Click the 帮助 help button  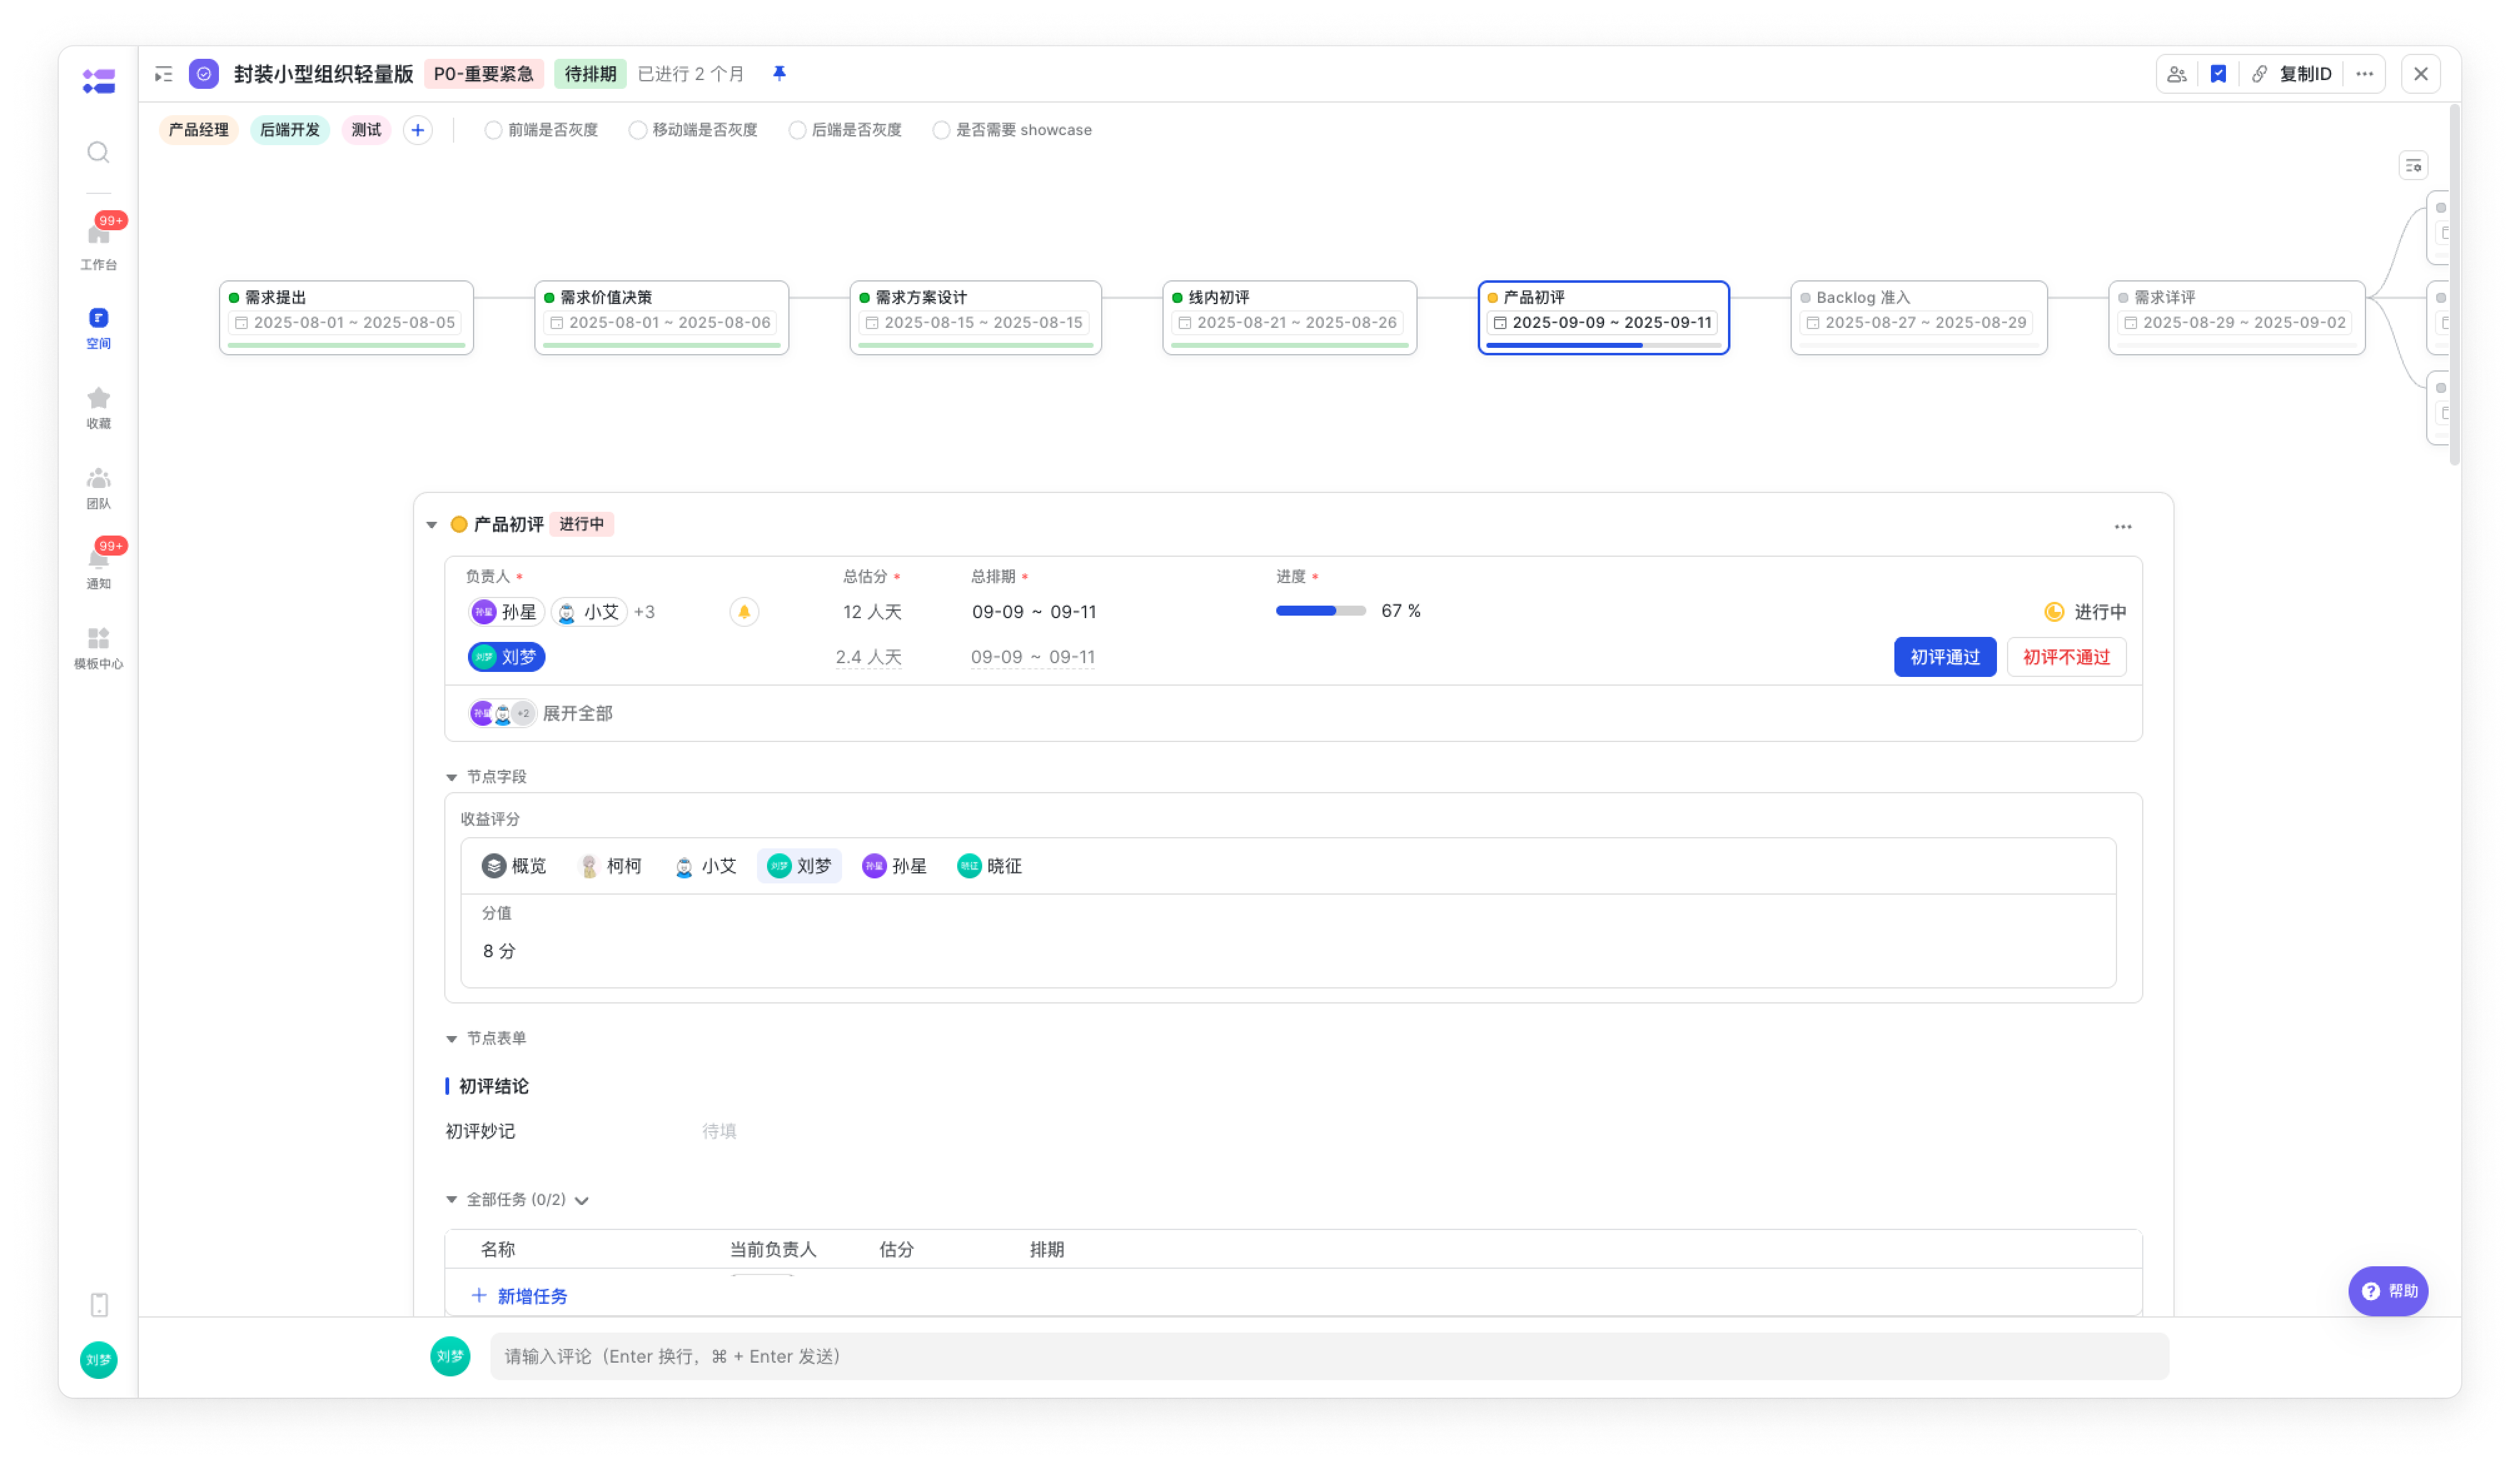click(2388, 1290)
